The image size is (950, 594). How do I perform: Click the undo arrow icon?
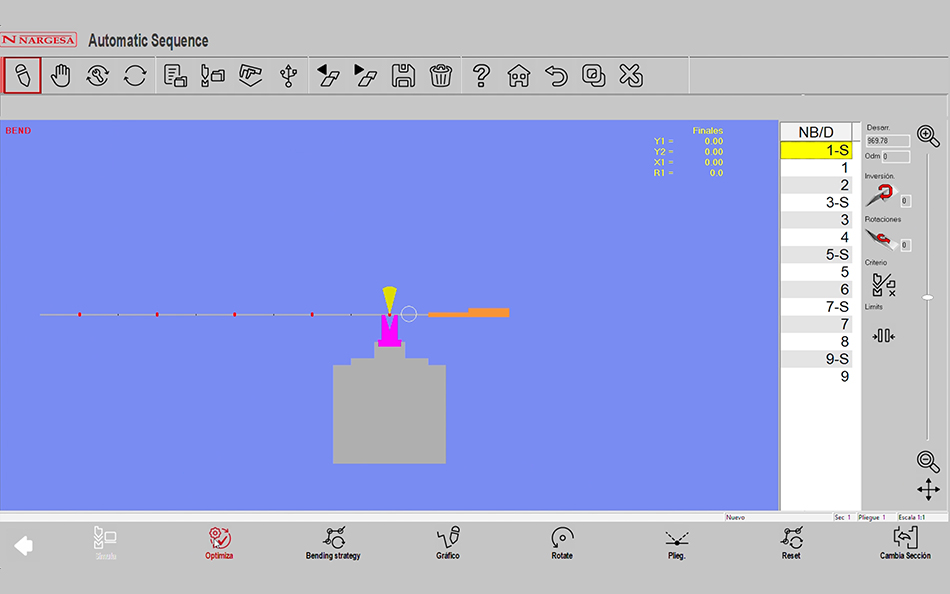tap(556, 76)
